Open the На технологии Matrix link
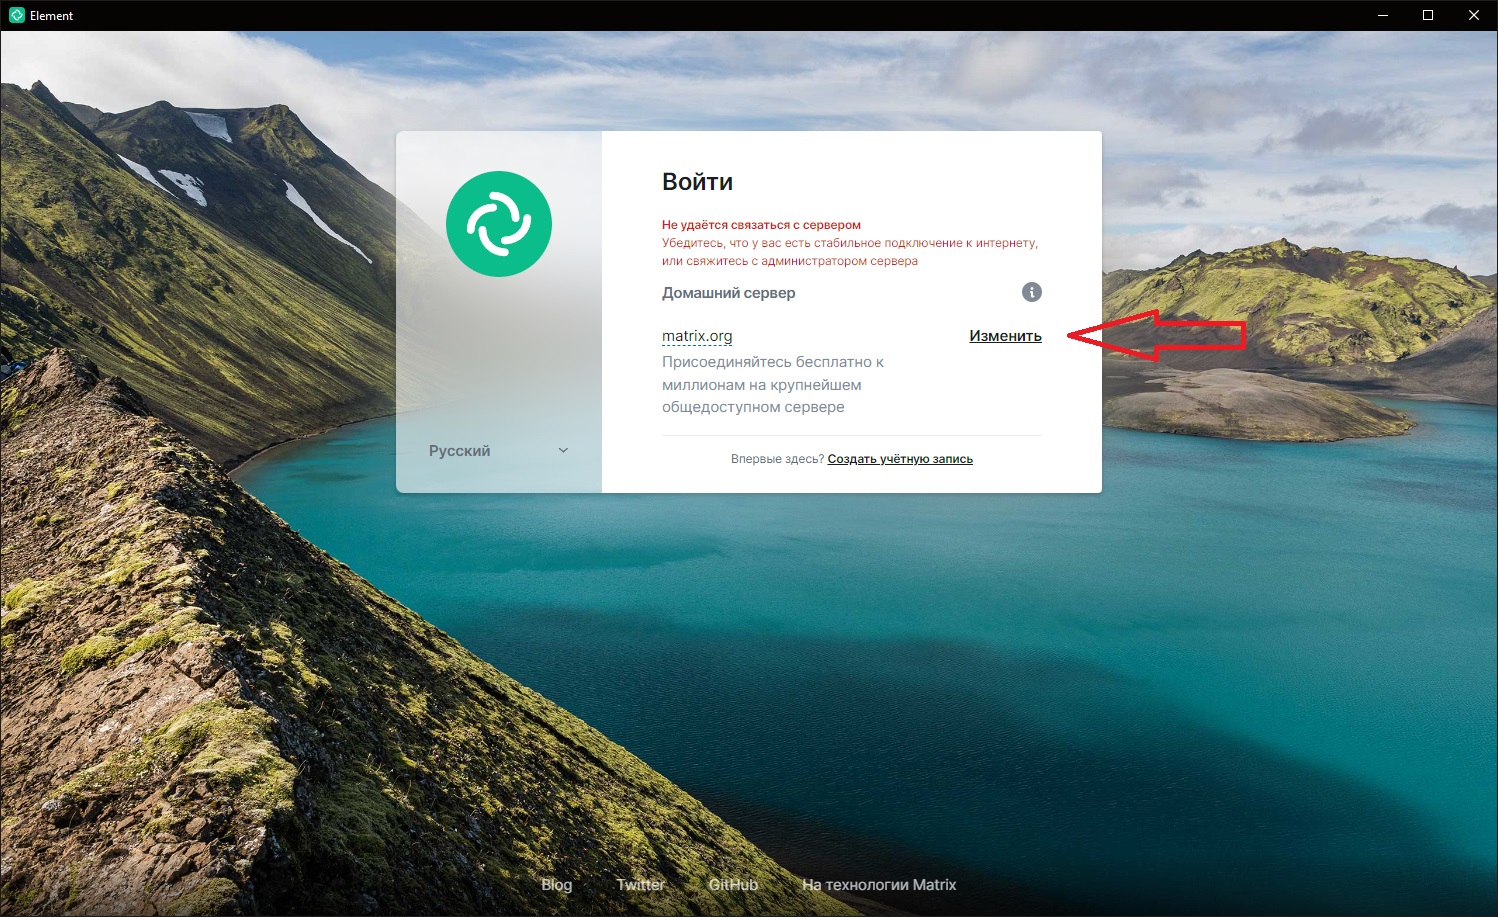 tap(879, 885)
